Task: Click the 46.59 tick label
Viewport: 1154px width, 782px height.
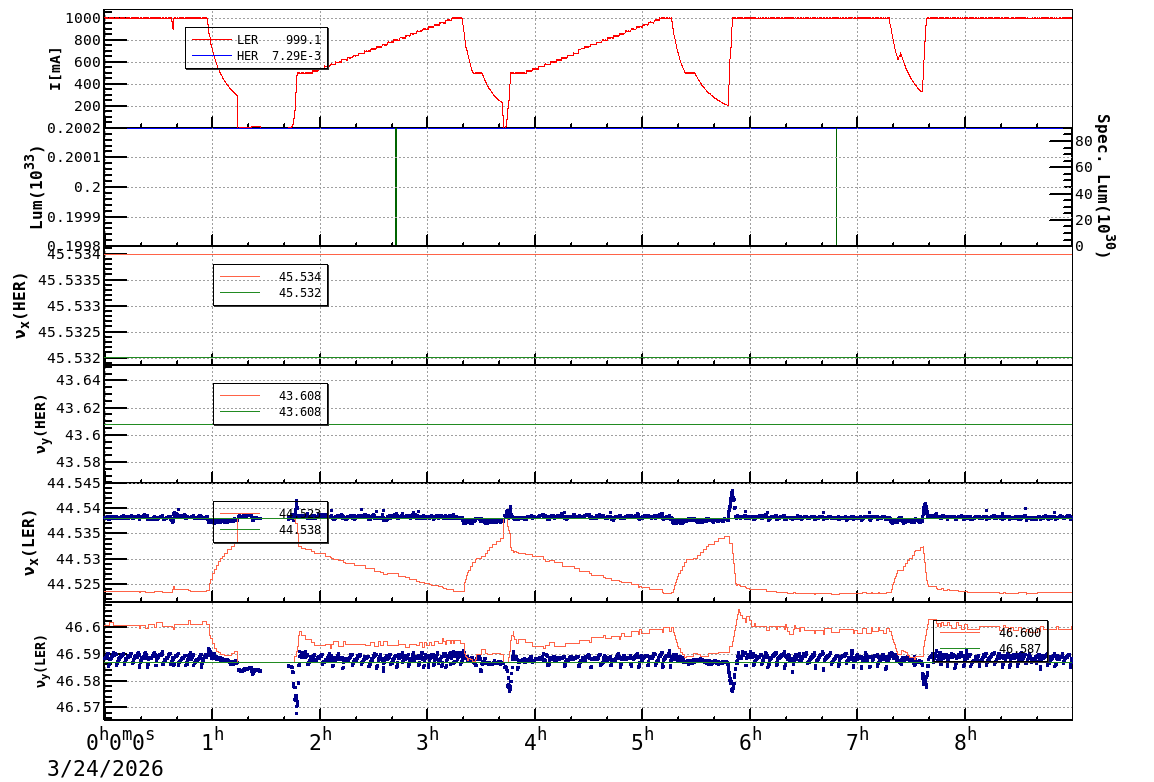Action: pos(79,655)
